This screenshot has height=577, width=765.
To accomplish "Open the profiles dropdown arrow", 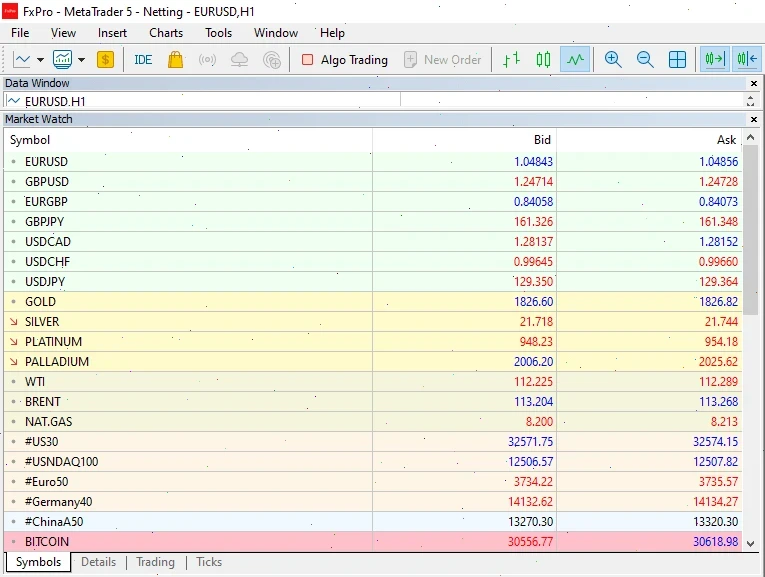I will click(x=81, y=60).
